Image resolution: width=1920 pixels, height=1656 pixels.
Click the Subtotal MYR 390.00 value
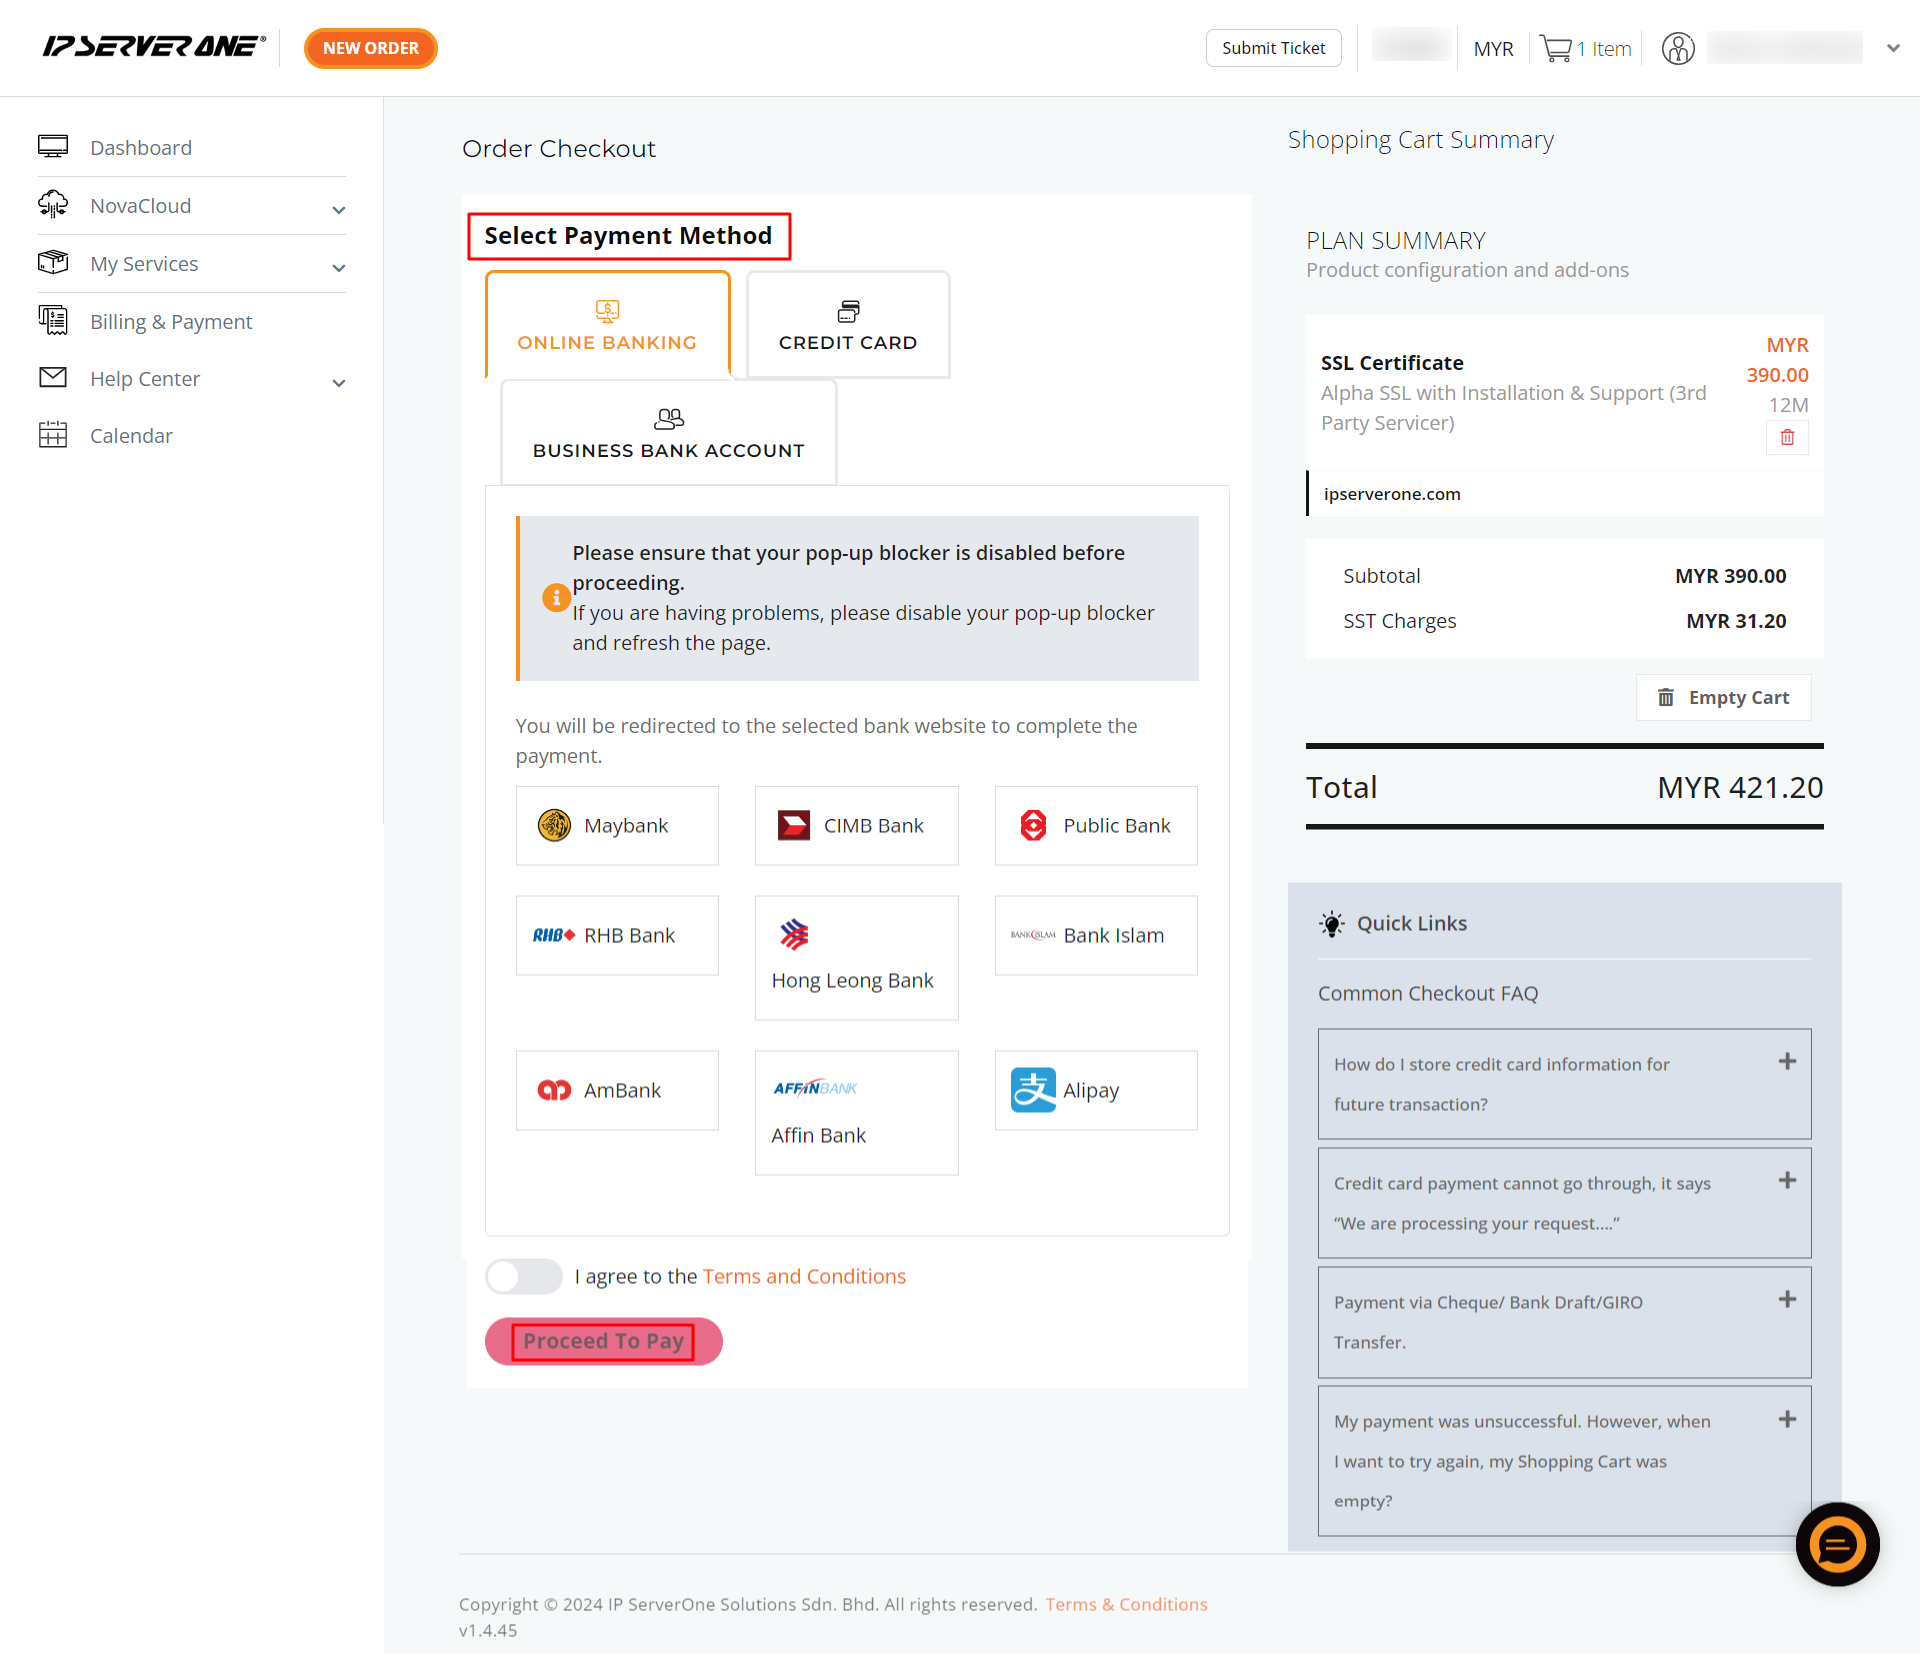[1731, 576]
